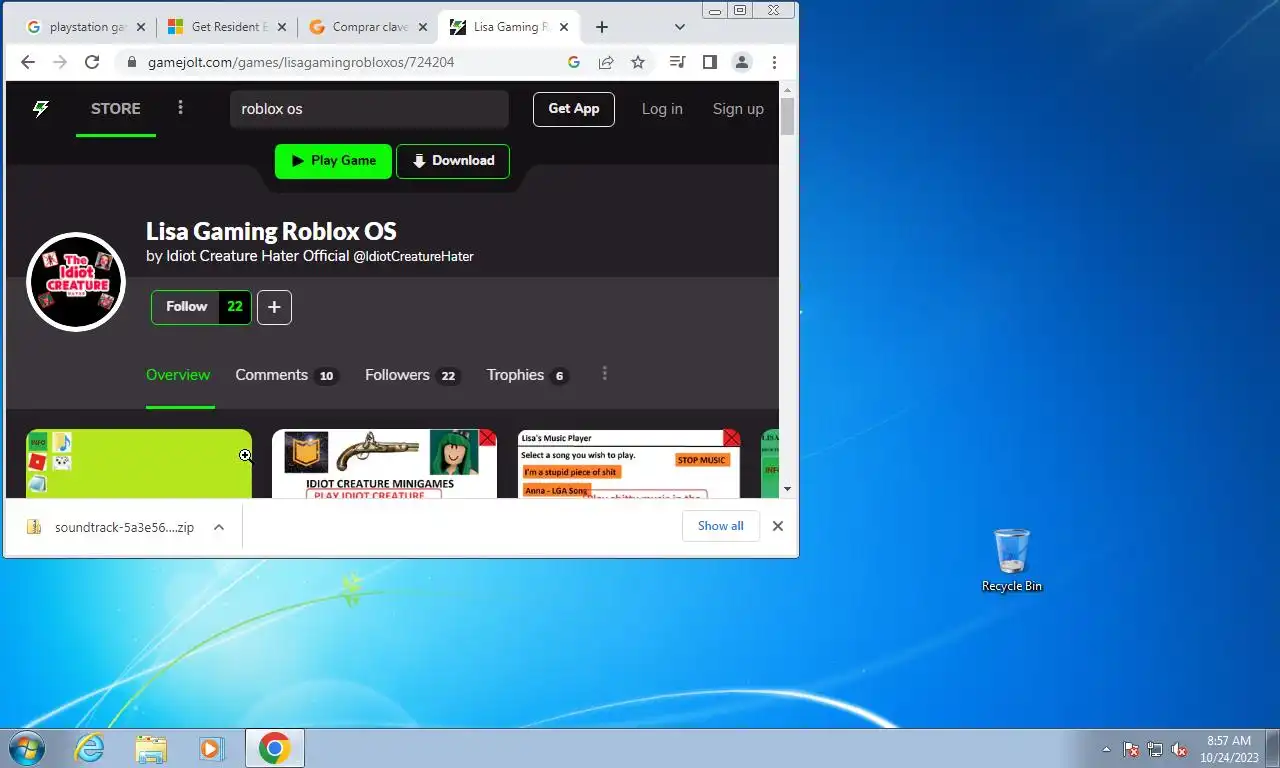
Task: Switch to the playstation tab
Action: [85, 27]
